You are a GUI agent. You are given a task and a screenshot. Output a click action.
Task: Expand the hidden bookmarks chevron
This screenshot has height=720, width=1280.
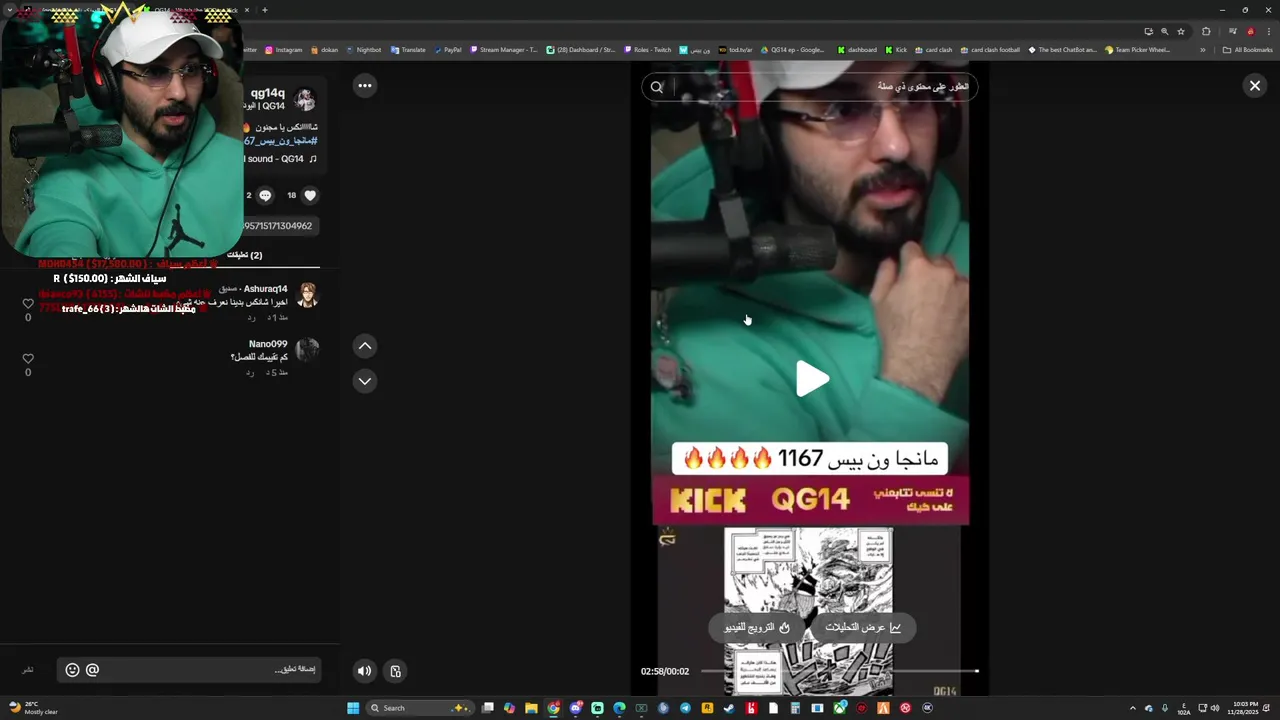[x=1203, y=50]
